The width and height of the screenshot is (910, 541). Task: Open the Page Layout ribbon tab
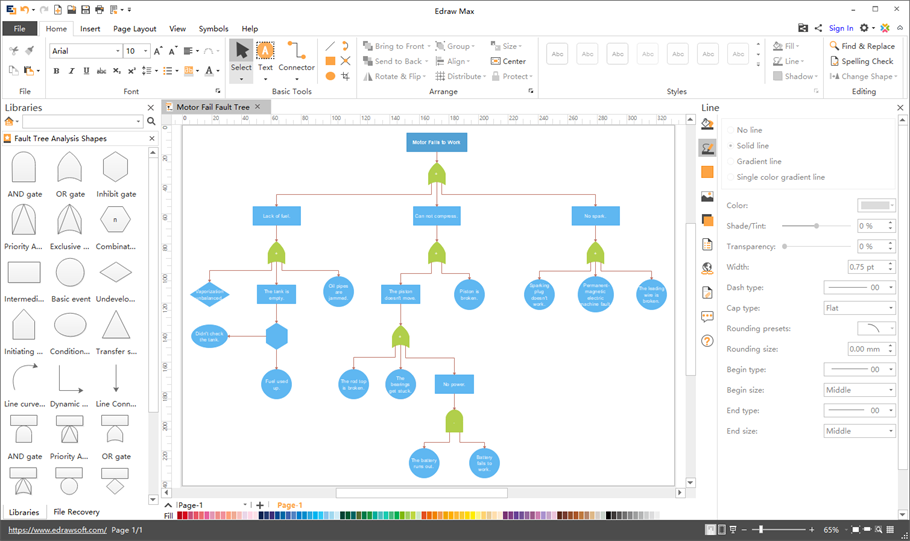[x=134, y=29]
